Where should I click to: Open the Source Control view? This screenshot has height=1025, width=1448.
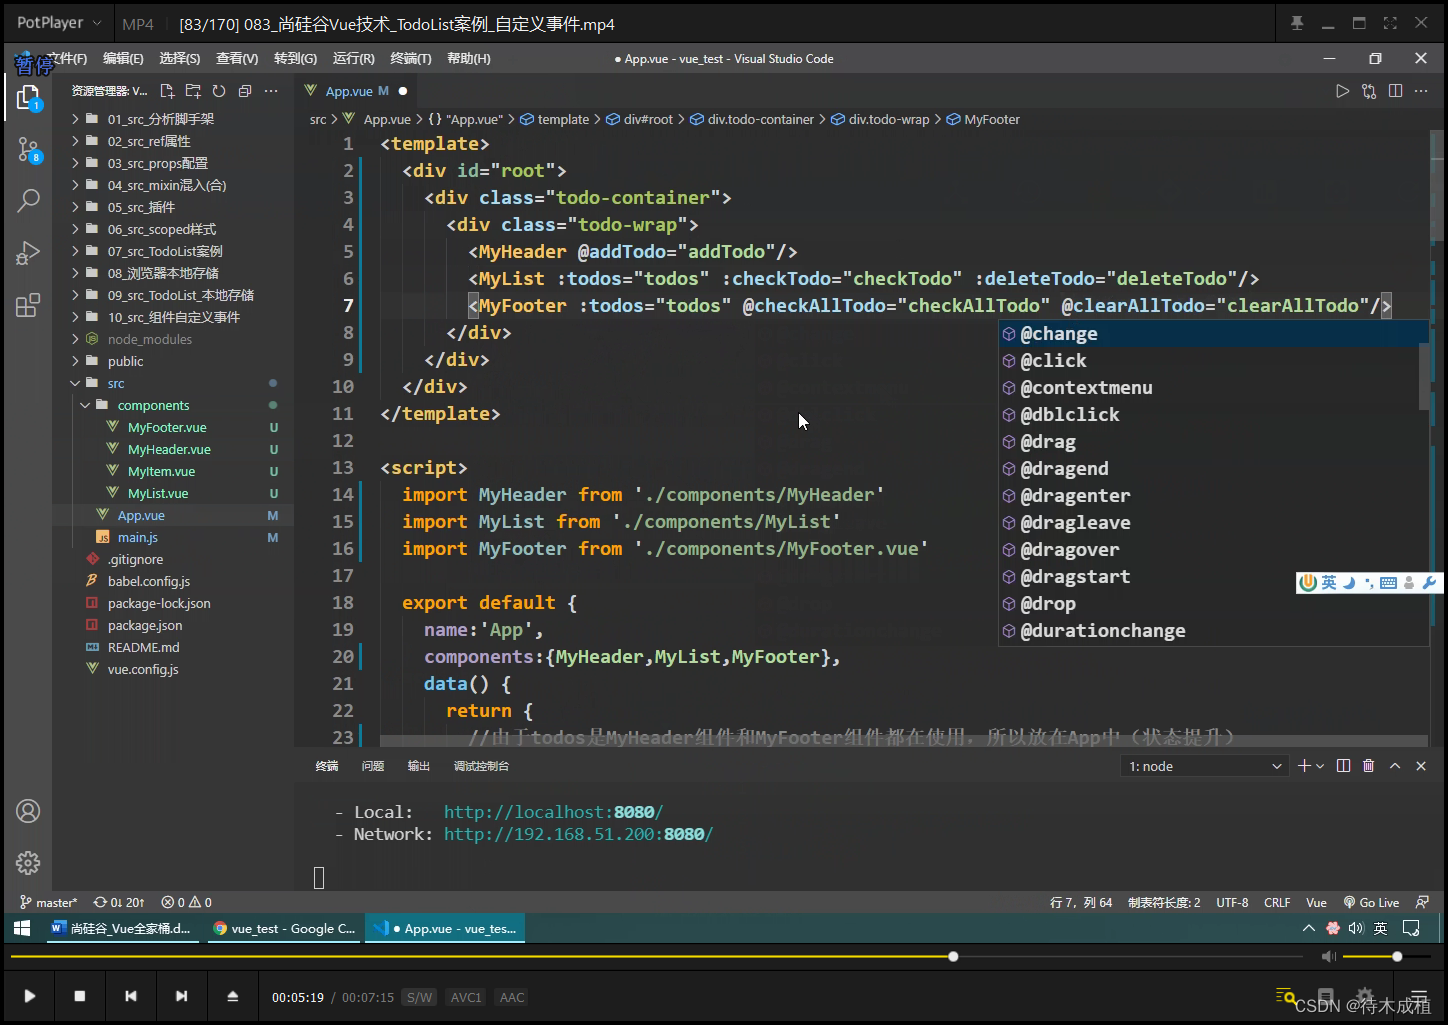tap(28, 150)
